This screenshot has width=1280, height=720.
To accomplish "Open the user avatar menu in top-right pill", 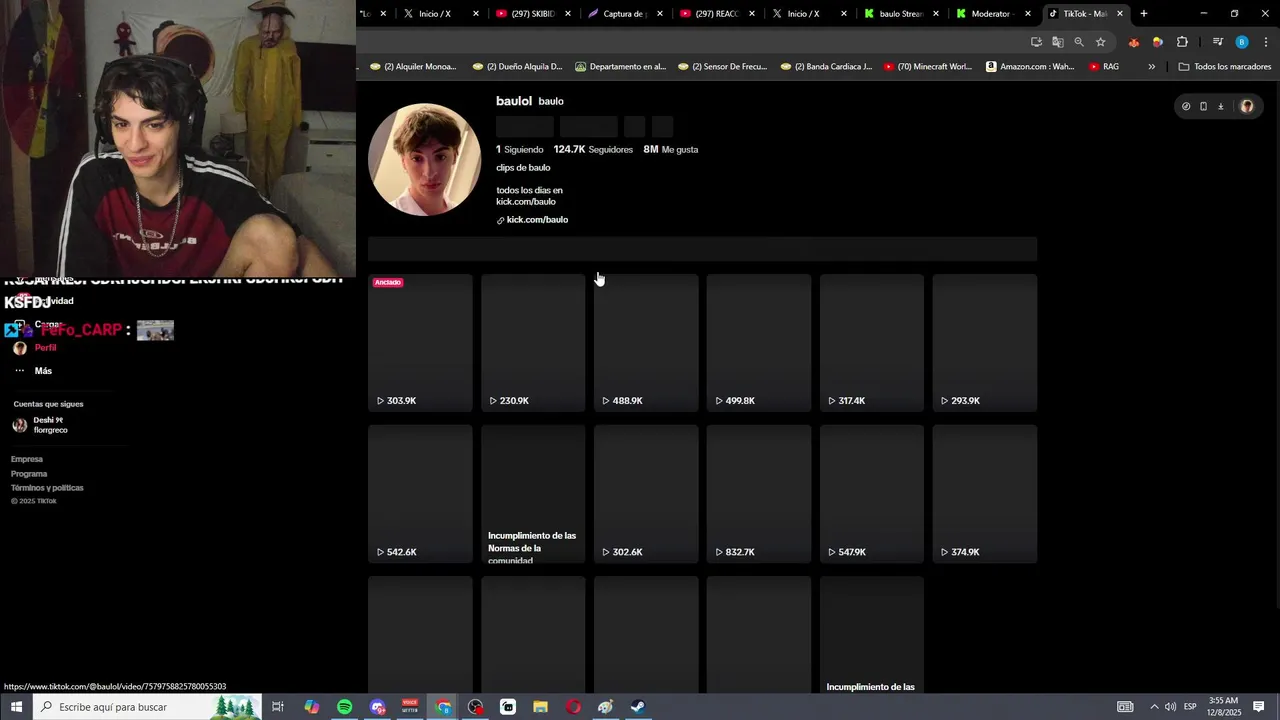I will pos(1246,106).
